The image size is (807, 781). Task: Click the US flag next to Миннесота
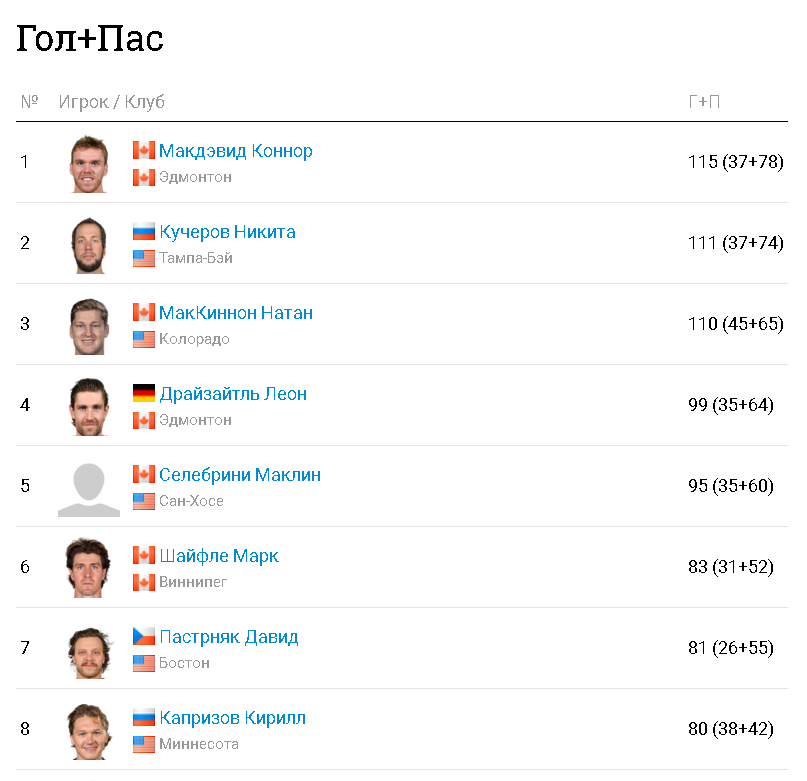pyautogui.click(x=144, y=744)
